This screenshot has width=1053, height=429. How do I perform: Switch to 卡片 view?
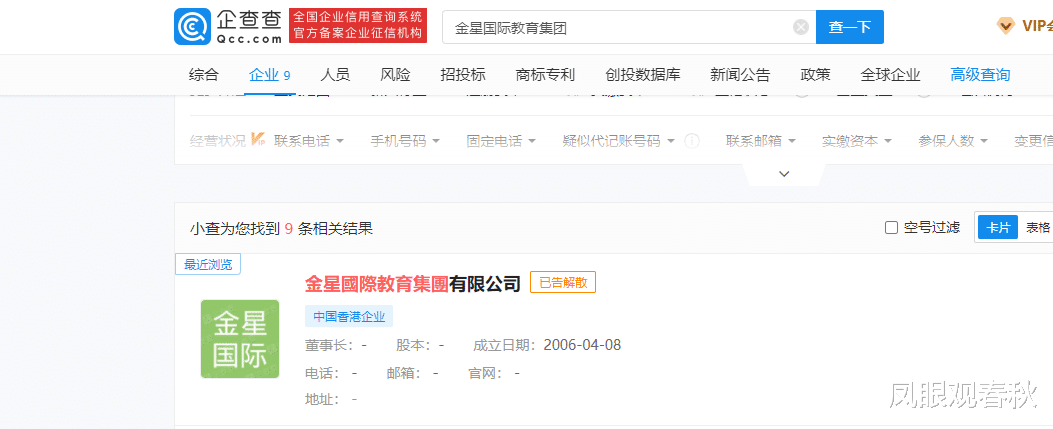point(997,228)
